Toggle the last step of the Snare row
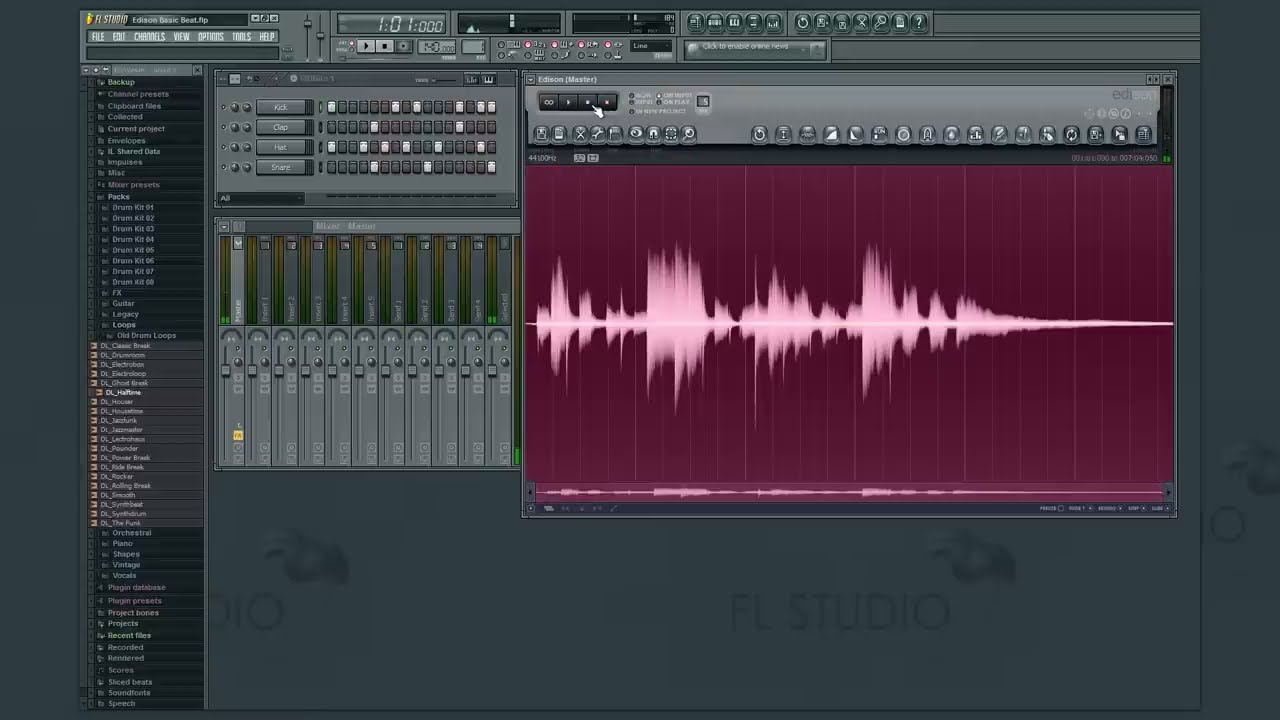This screenshot has width=1280, height=720. (x=491, y=167)
